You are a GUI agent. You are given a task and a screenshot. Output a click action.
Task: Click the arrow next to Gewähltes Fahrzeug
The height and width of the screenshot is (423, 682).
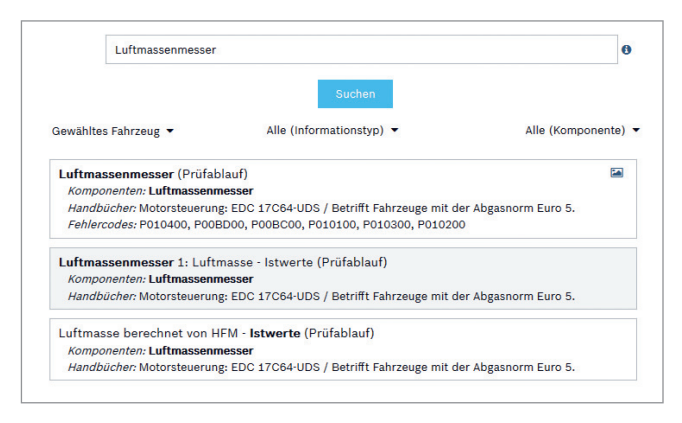[170, 131]
